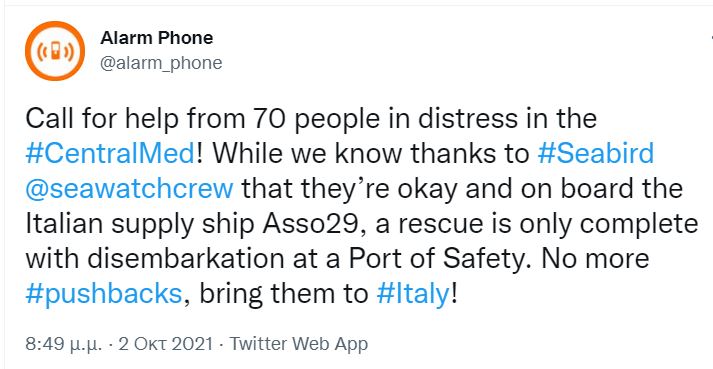Click 'Italian supply ship' in tweet text
Image resolution: width=713 pixels, height=369 pixels.
click(x=143, y=225)
